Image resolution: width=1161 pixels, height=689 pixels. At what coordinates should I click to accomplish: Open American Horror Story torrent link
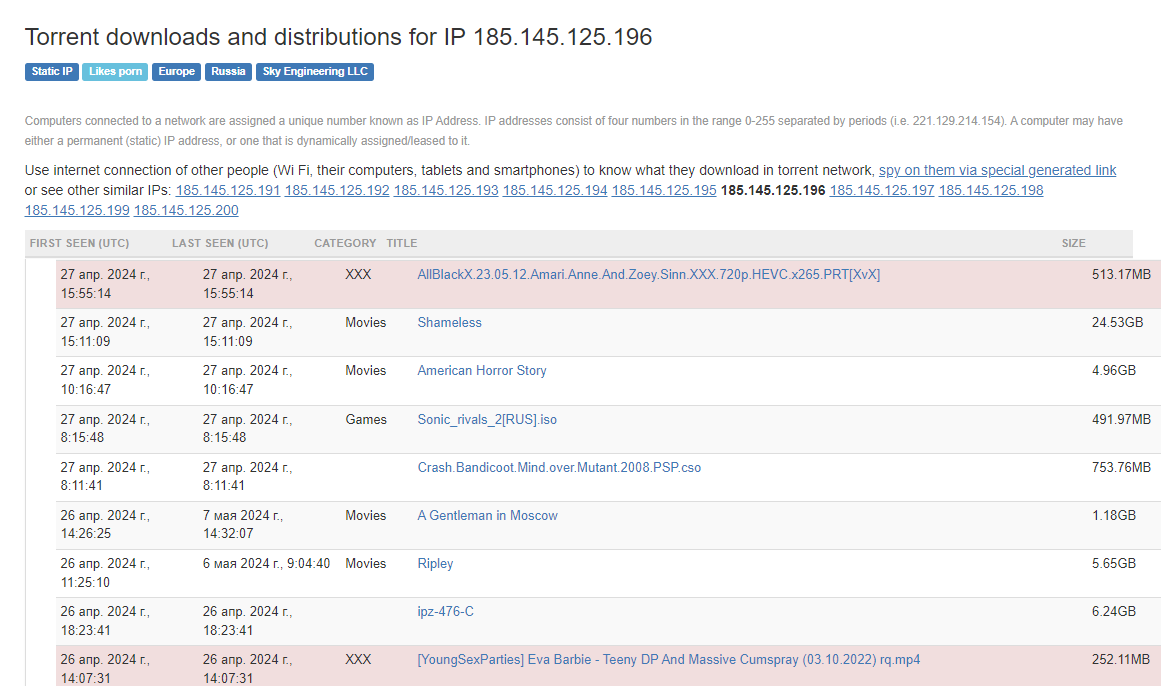click(x=482, y=371)
